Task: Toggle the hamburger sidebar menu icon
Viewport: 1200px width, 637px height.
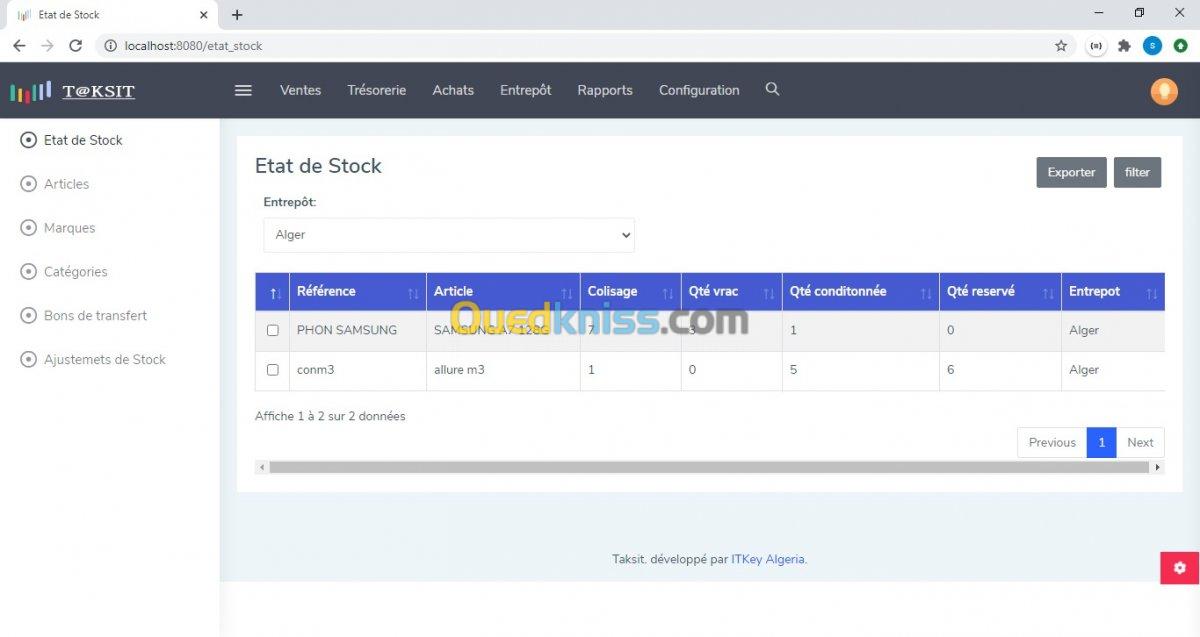Action: [x=243, y=90]
